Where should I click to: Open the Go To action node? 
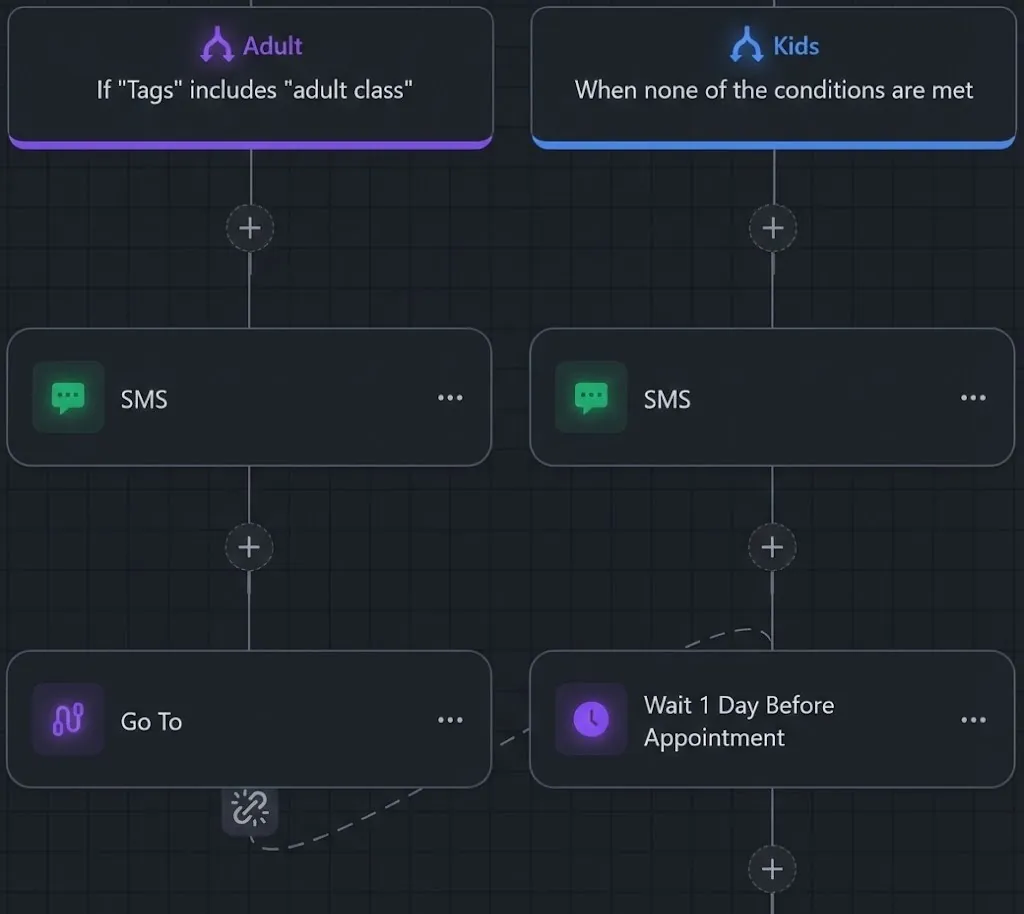tap(250, 721)
